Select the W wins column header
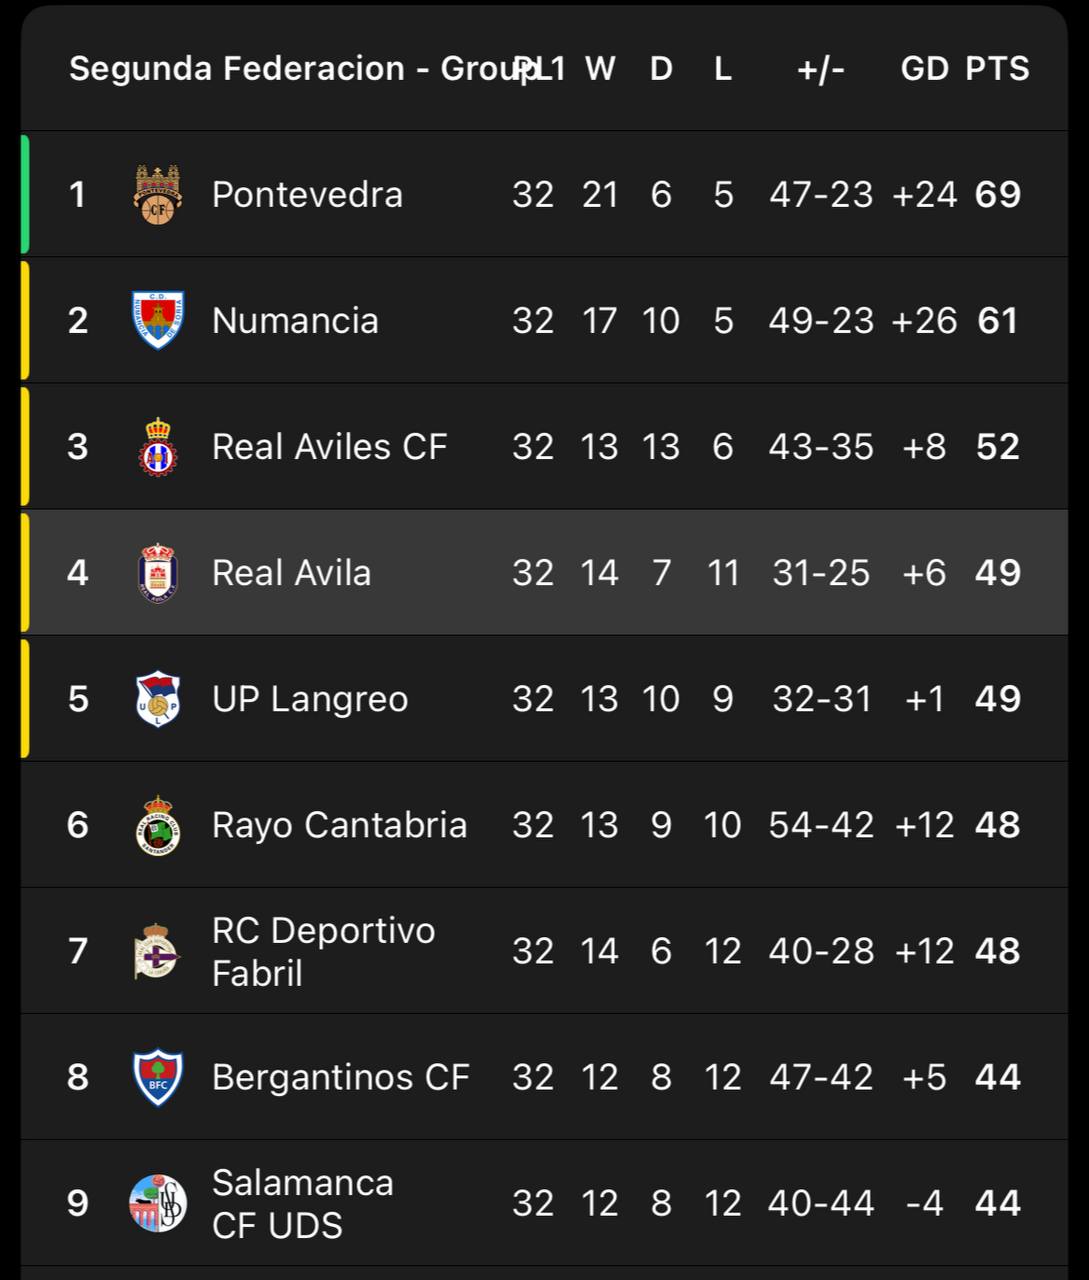Screen dimensions: 1089x1280 point(600,68)
